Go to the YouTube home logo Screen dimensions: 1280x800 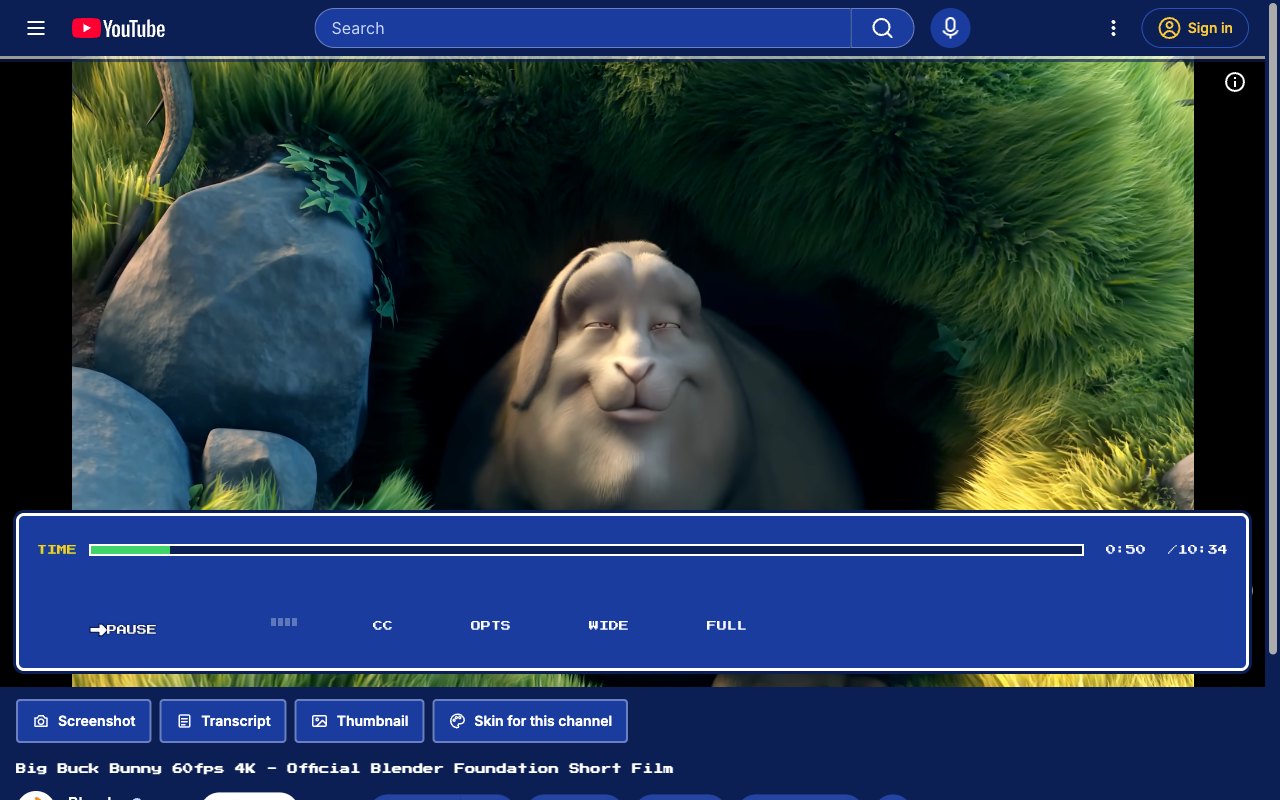click(118, 28)
